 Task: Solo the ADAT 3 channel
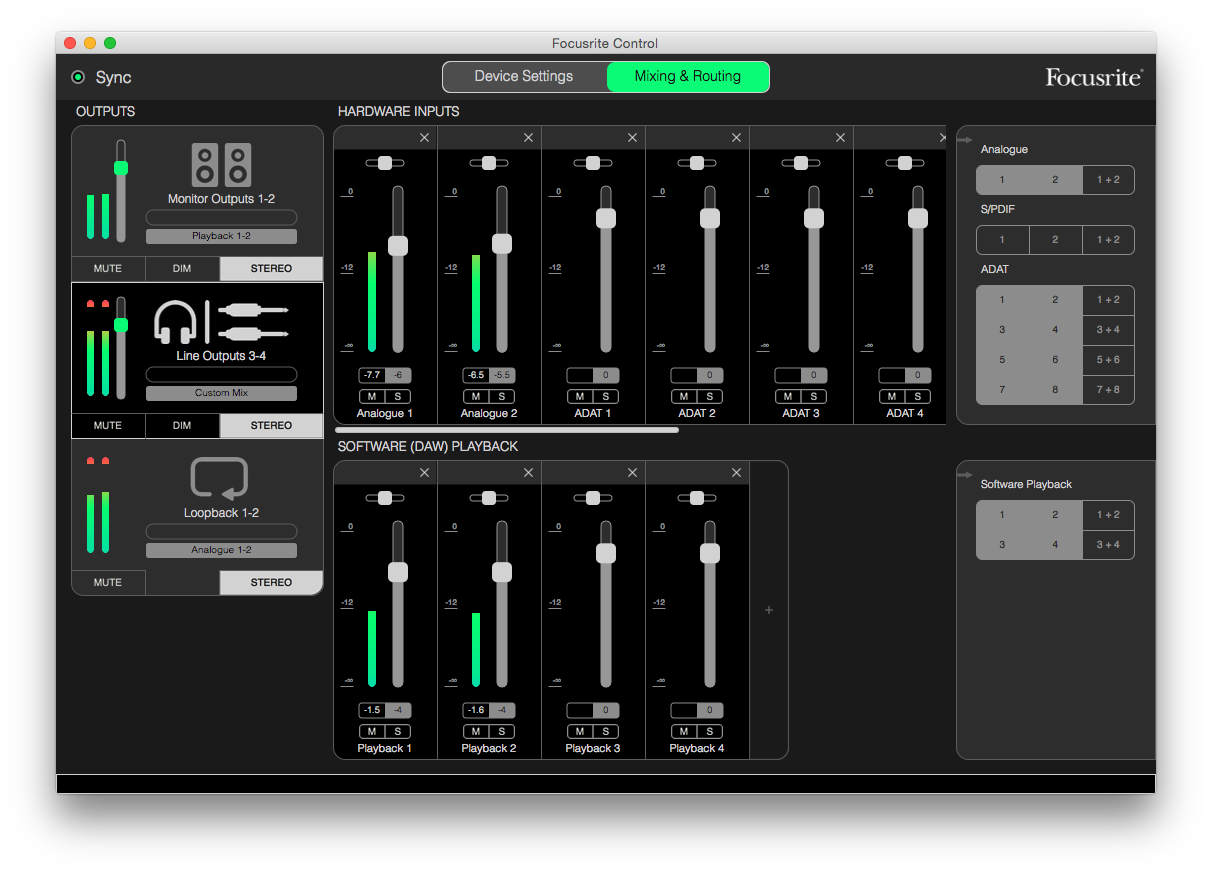click(814, 396)
